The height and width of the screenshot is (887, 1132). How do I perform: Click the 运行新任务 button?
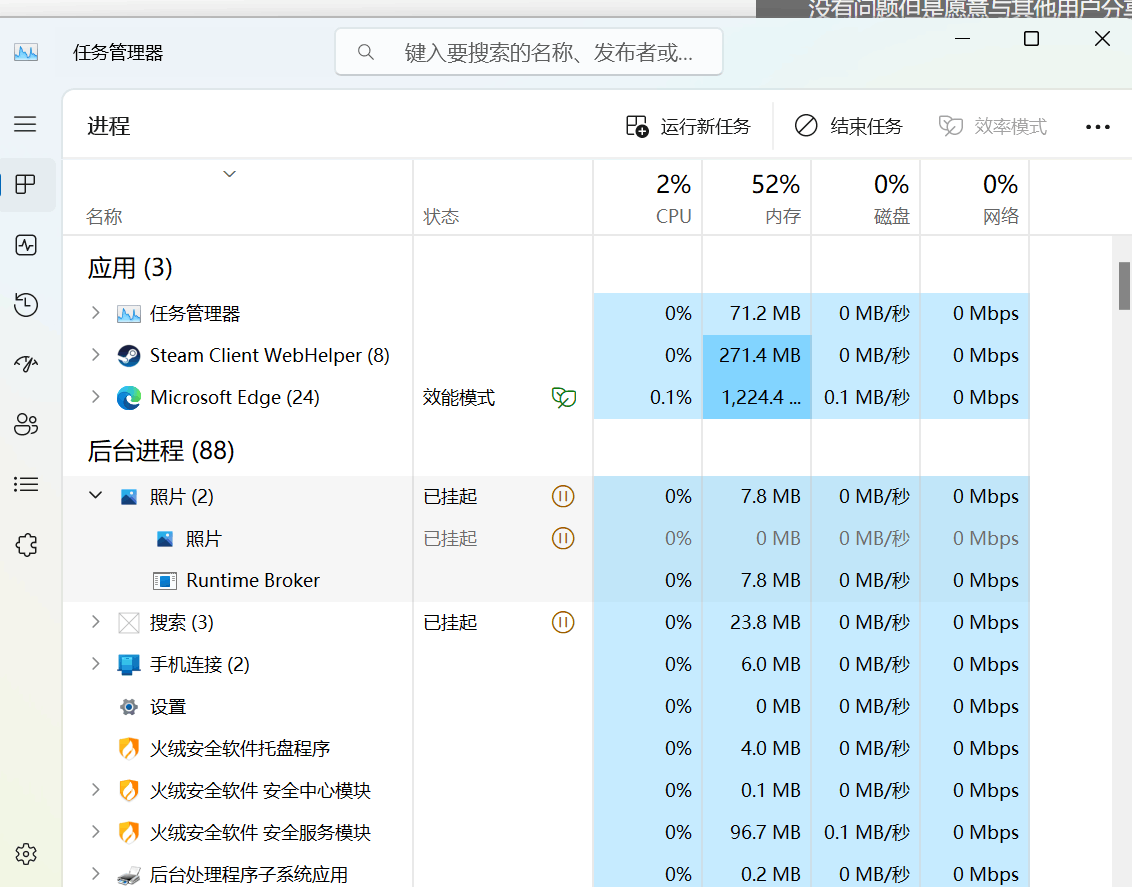pyautogui.click(x=688, y=125)
